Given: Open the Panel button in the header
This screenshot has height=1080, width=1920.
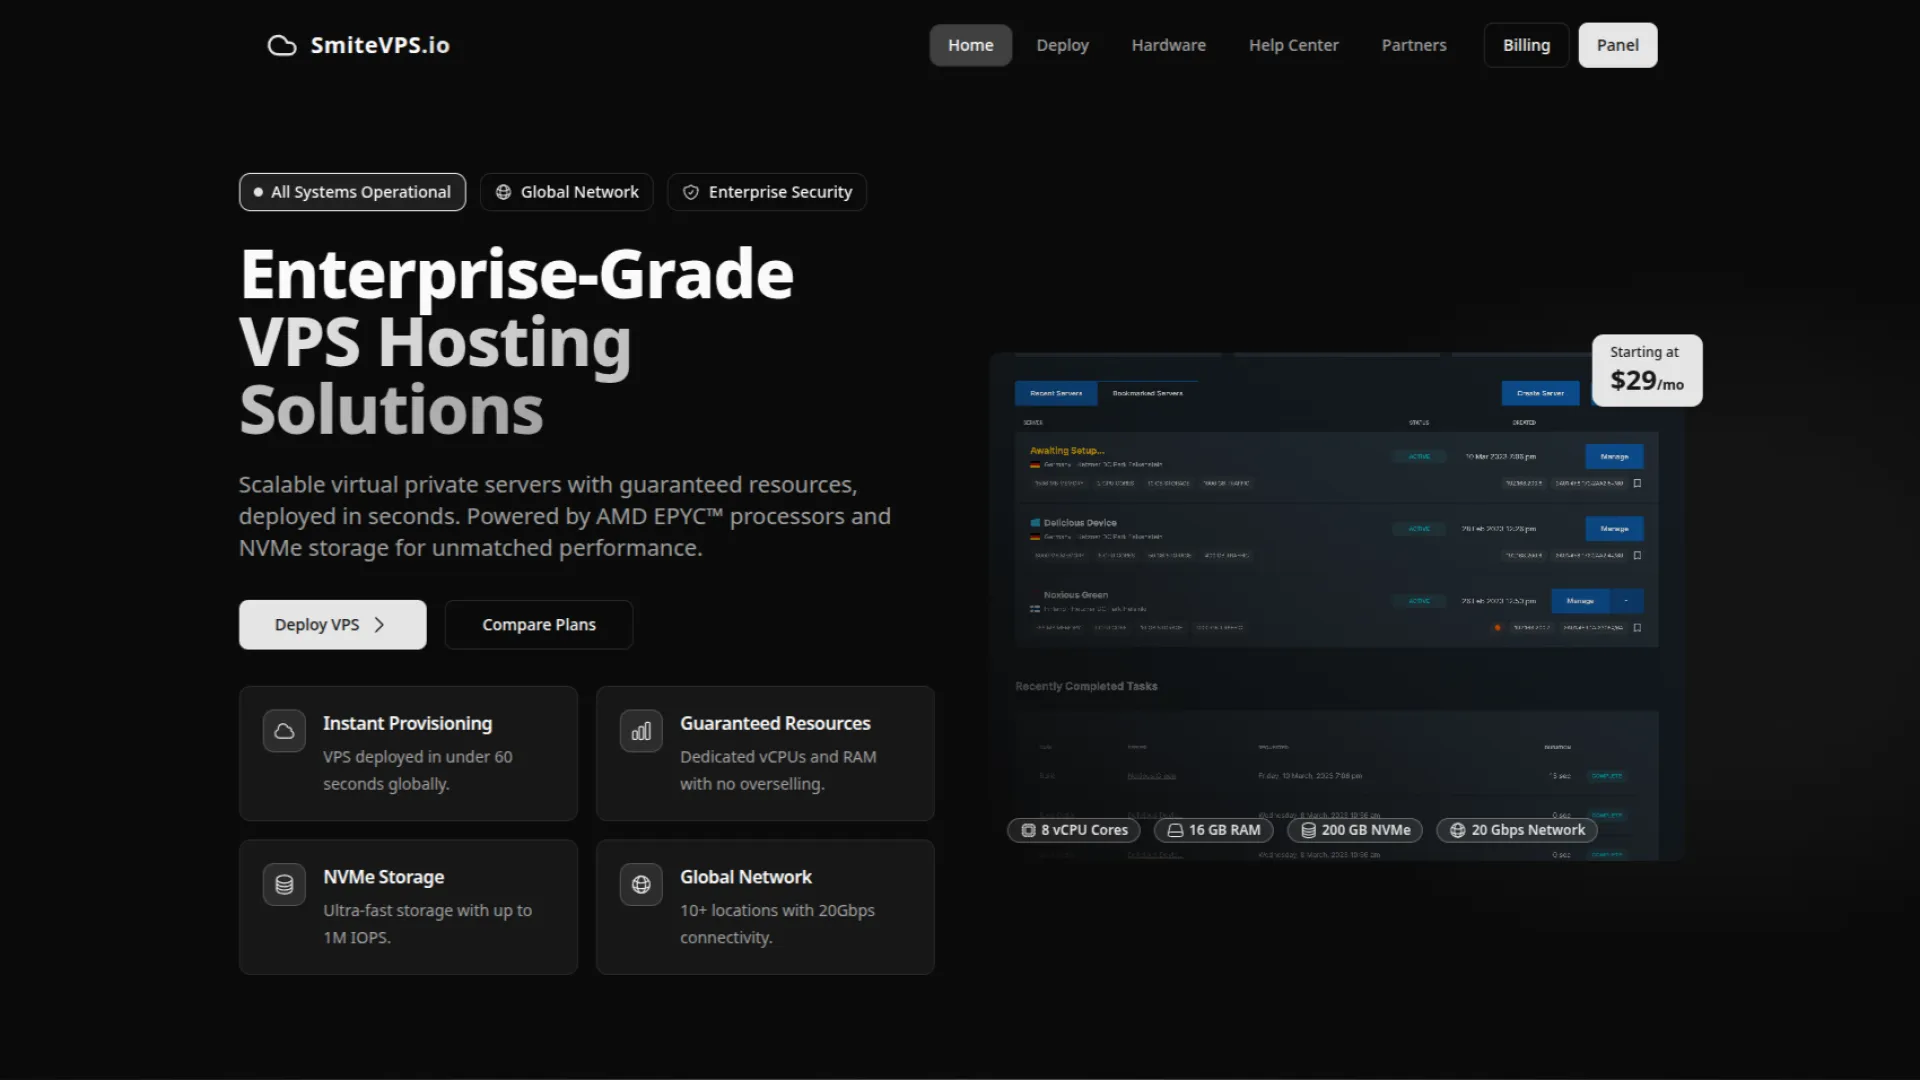Looking at the screenshot, I should [1617, 45].
